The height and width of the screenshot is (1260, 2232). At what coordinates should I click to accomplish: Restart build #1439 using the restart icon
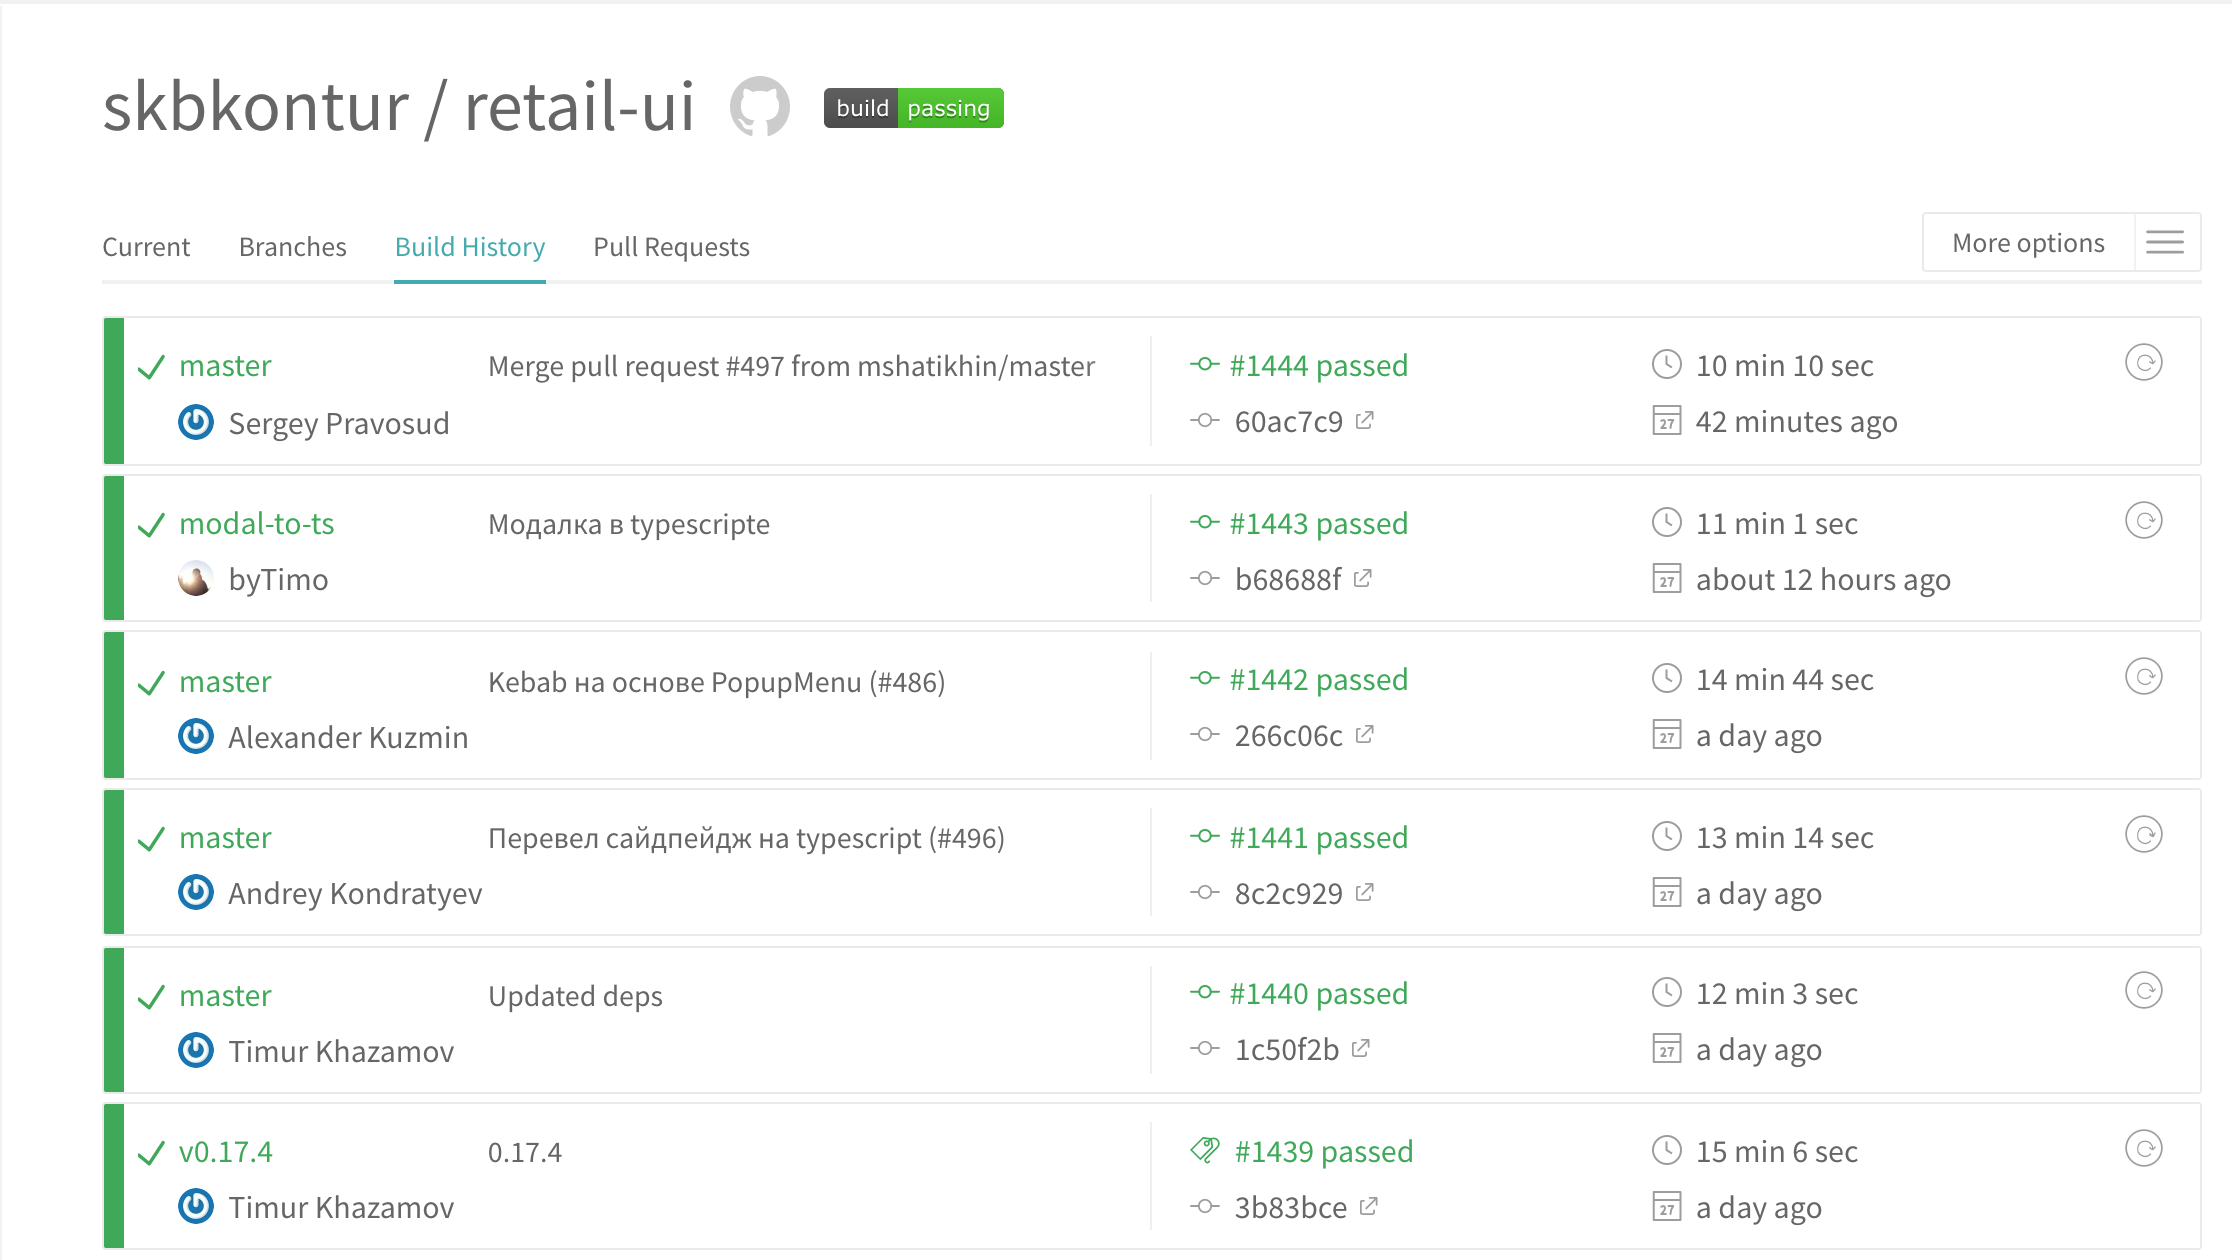click(2143, 1149)
